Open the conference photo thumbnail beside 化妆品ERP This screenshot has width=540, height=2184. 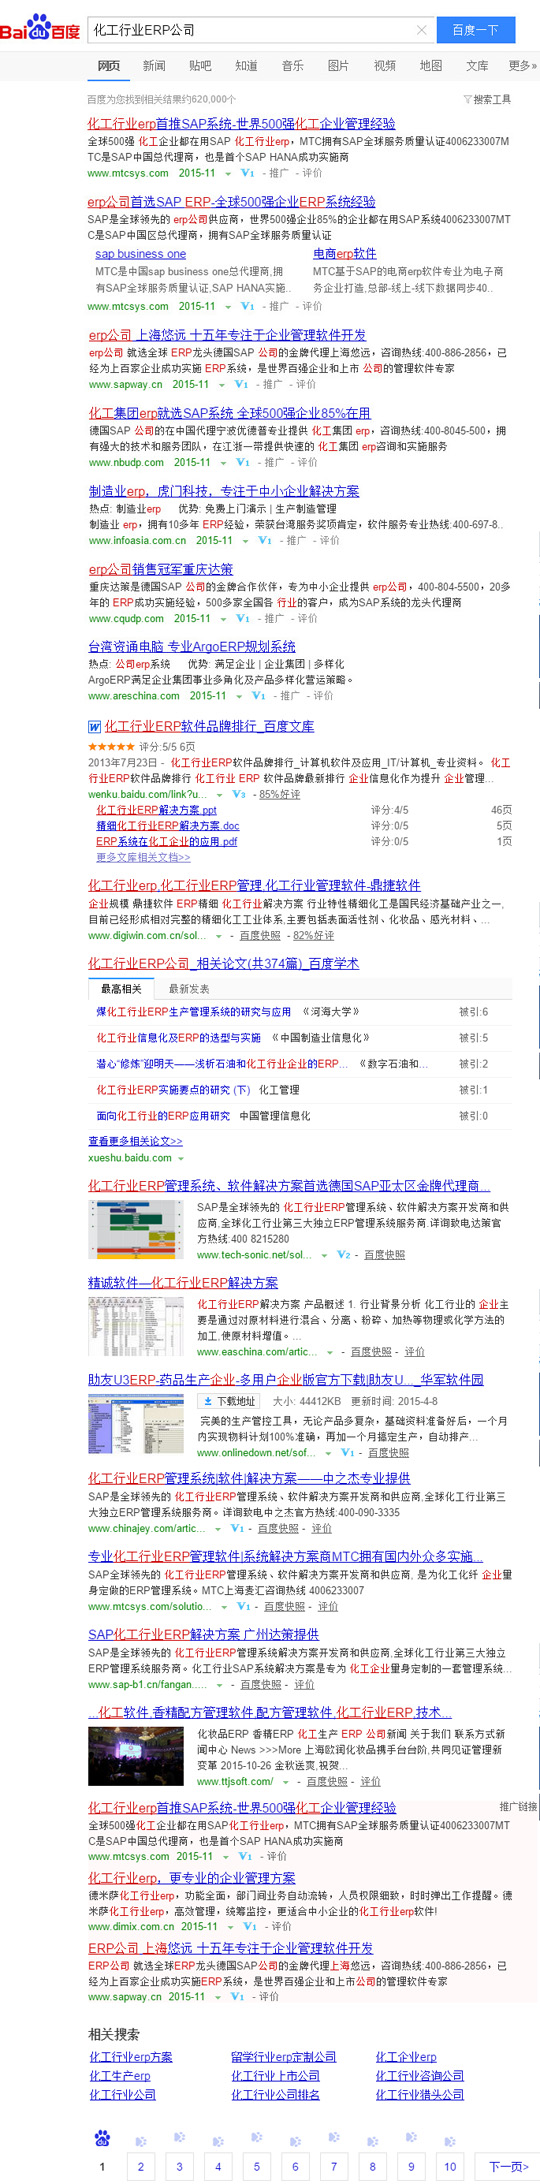coord(136,1757)
